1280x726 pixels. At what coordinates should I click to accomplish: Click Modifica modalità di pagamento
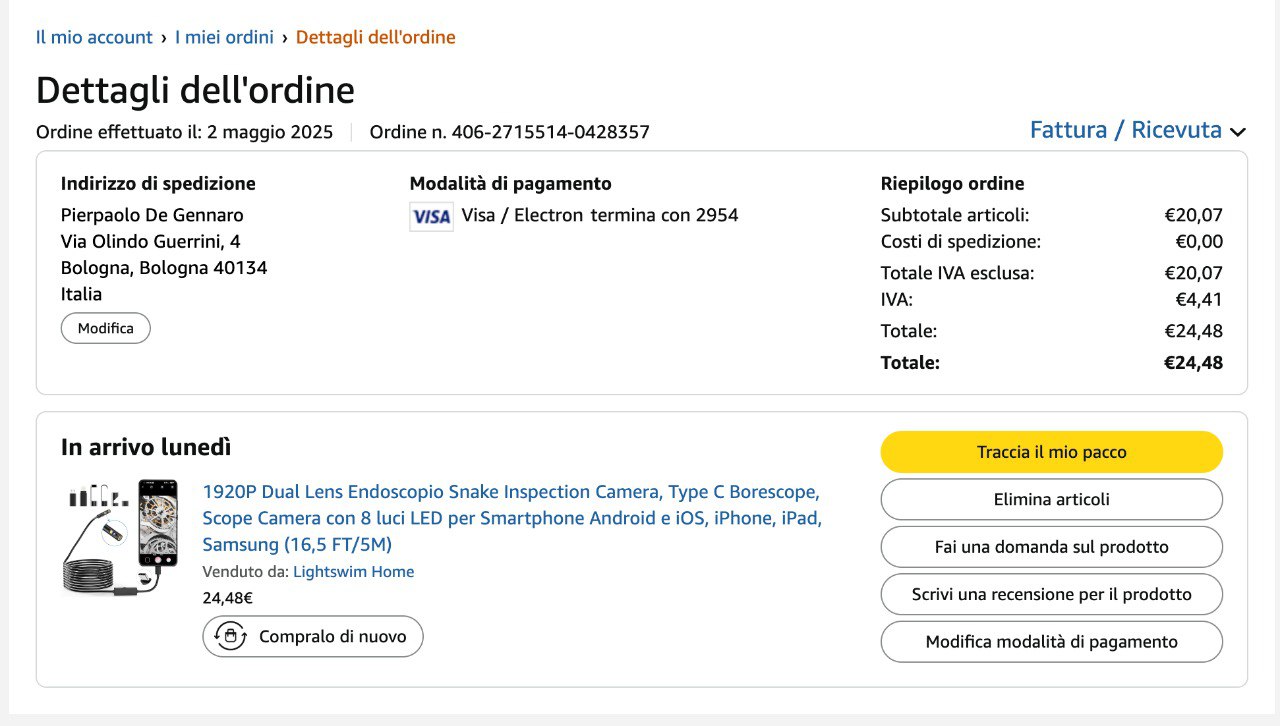(1051, 642)
